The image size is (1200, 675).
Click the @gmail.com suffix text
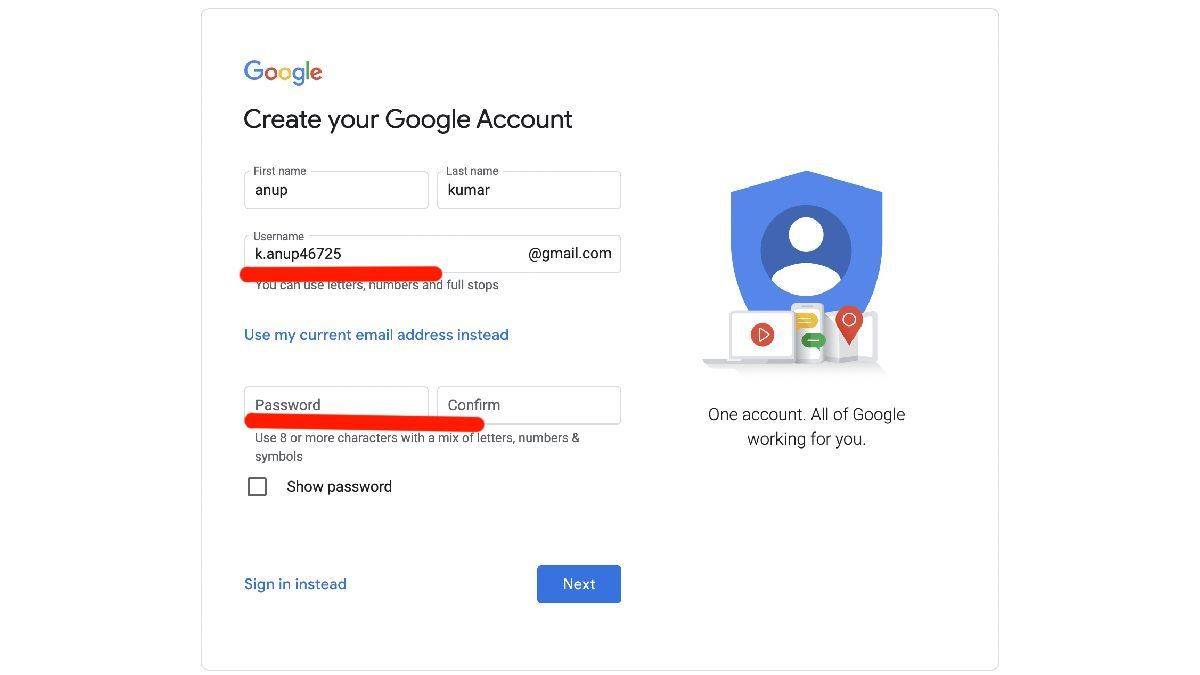click(x=570, y=253)
